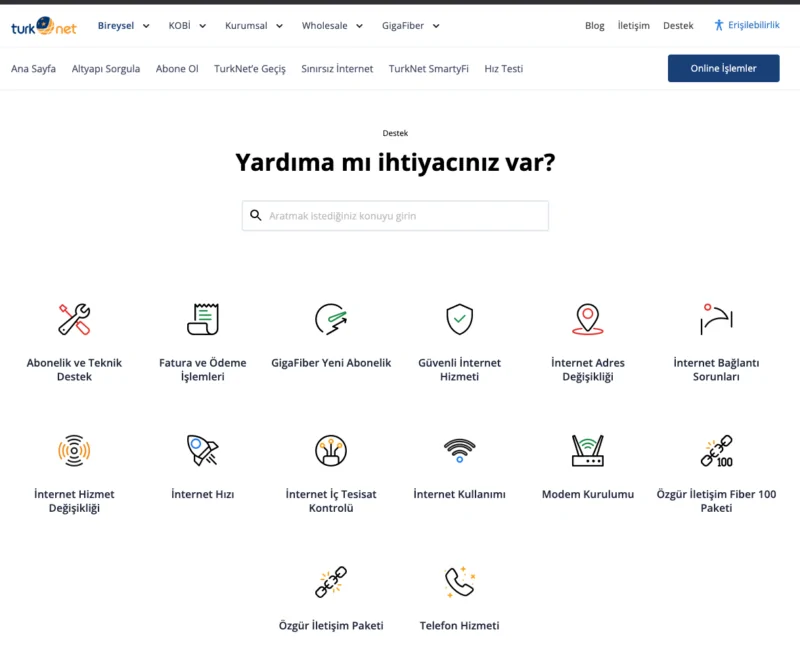The height and width of the screenshot is (659, 800).
Task: Click İnternet Adres Değişikliği location pin icon
Action: (588, 319)
